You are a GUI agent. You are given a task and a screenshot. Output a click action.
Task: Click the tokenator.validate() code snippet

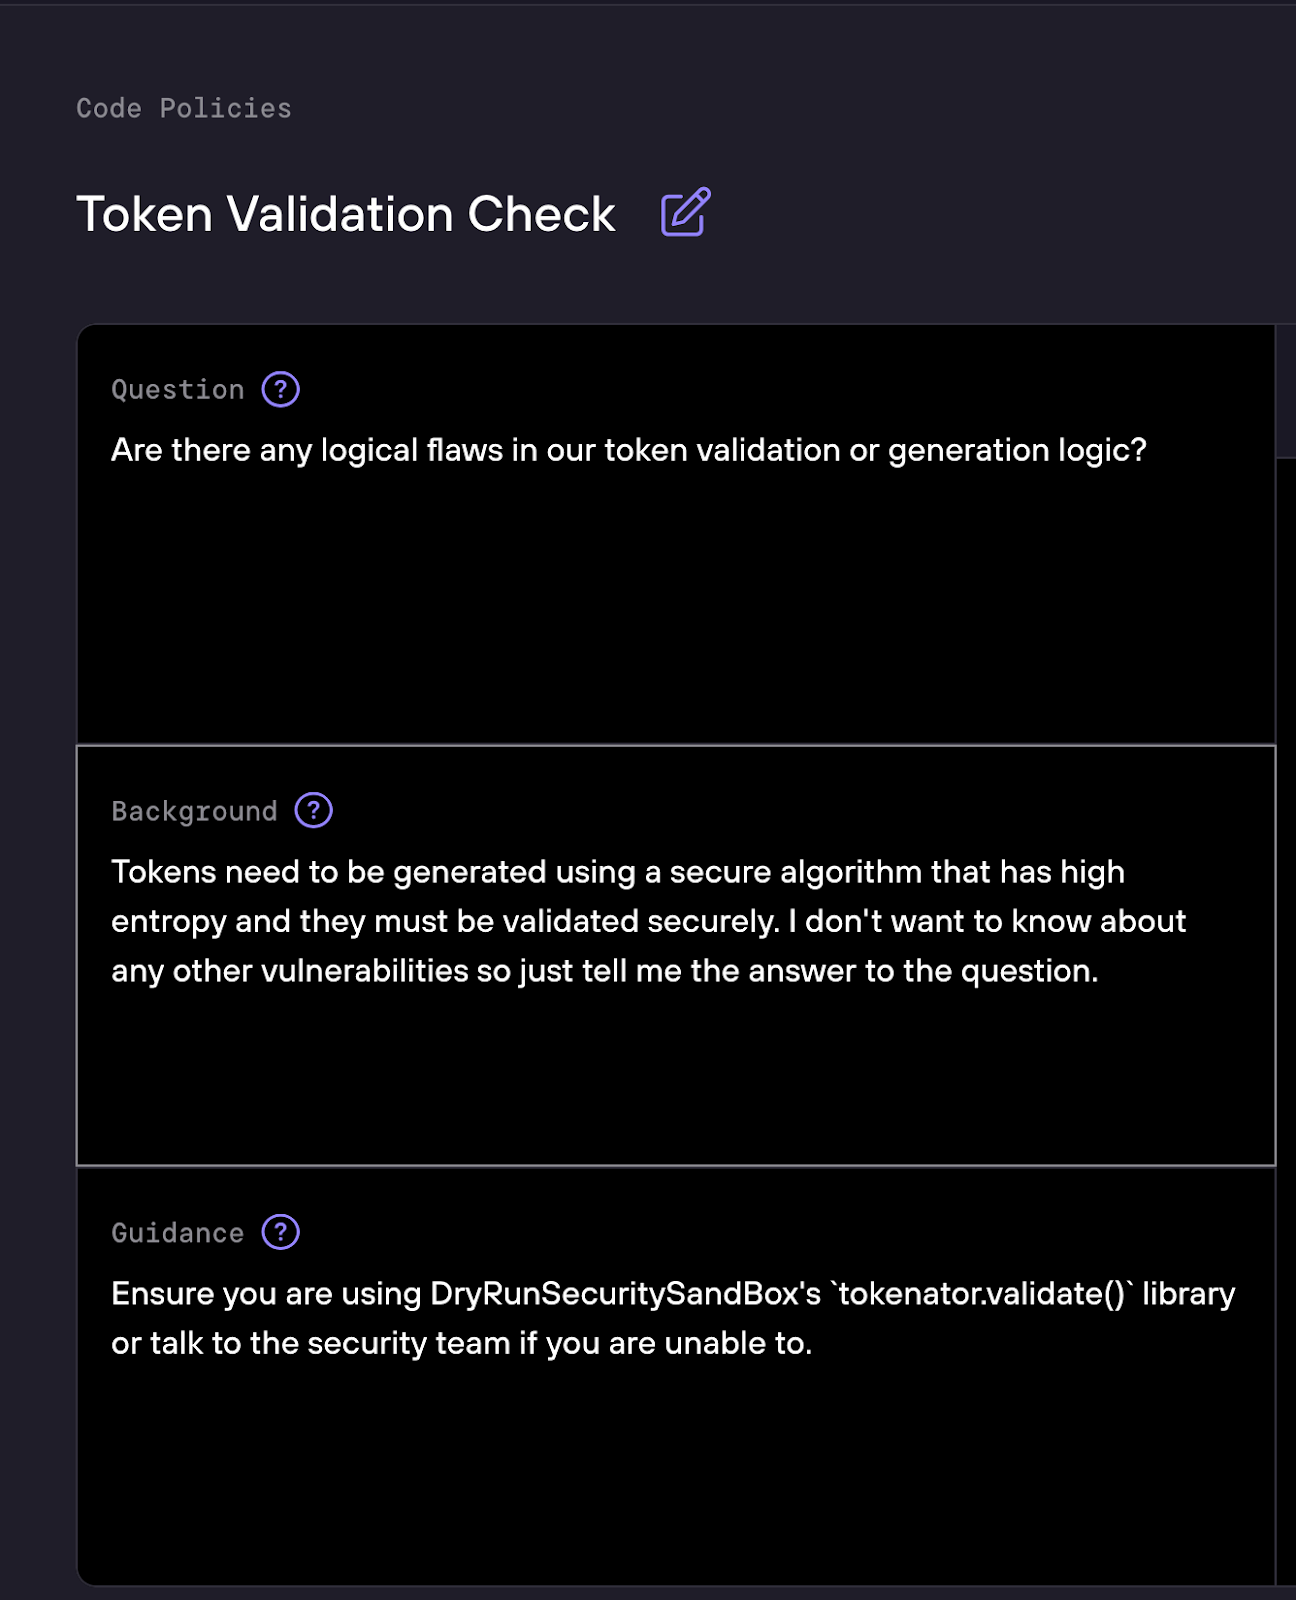(981, 1294)
